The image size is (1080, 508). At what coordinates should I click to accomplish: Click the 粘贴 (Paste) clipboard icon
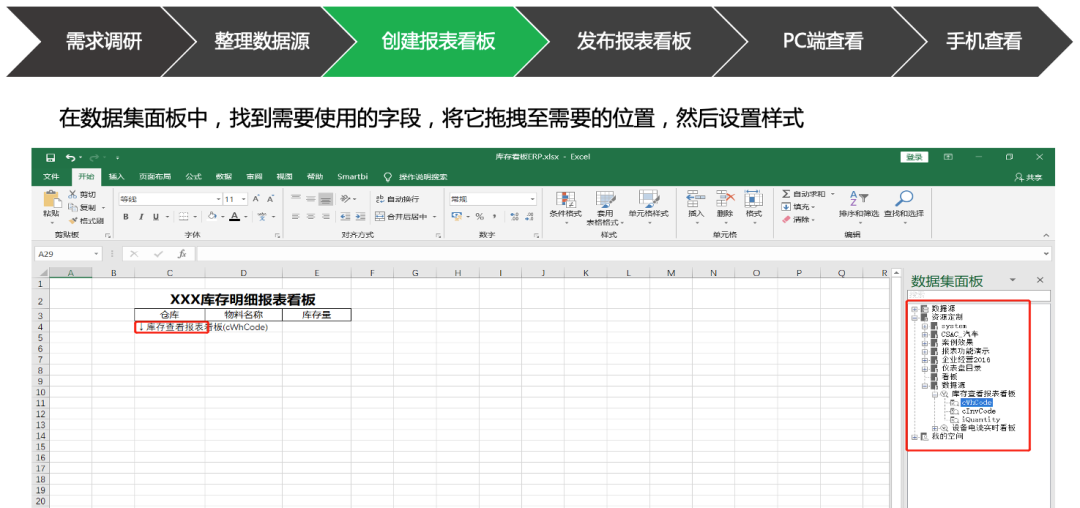point(52,200)
